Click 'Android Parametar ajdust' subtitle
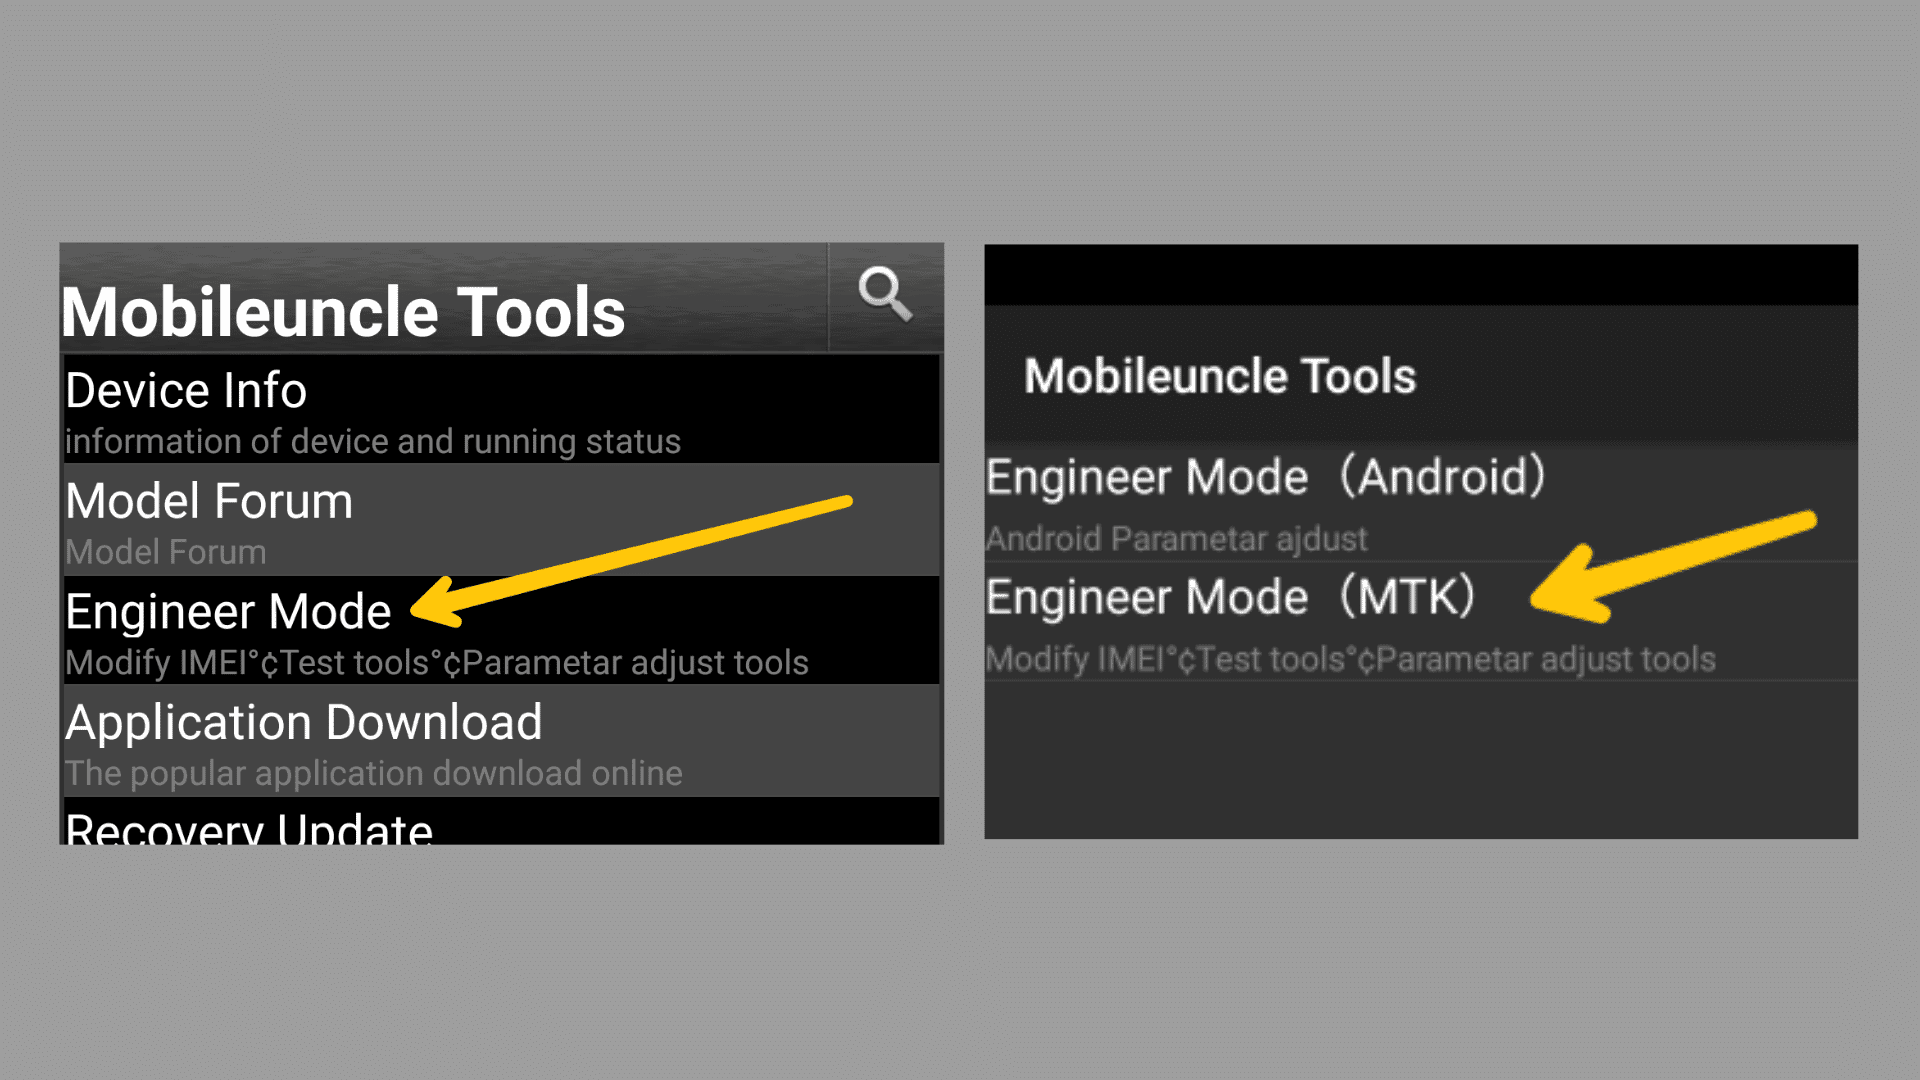1920x1080 pixels. click(1176, 539)
